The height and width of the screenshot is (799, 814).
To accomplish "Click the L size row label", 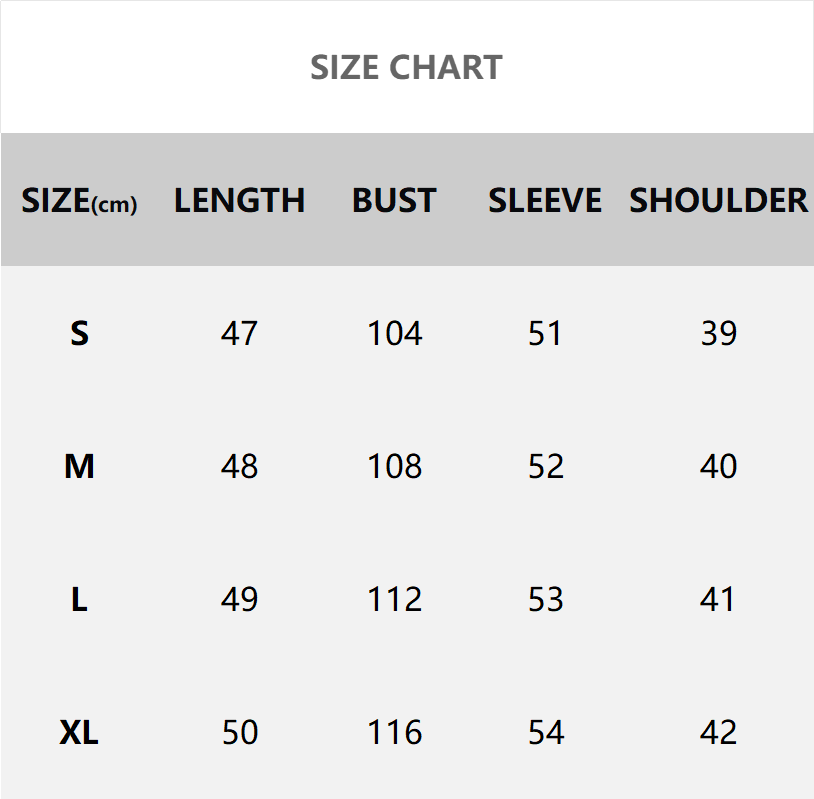I will [79, 599].
